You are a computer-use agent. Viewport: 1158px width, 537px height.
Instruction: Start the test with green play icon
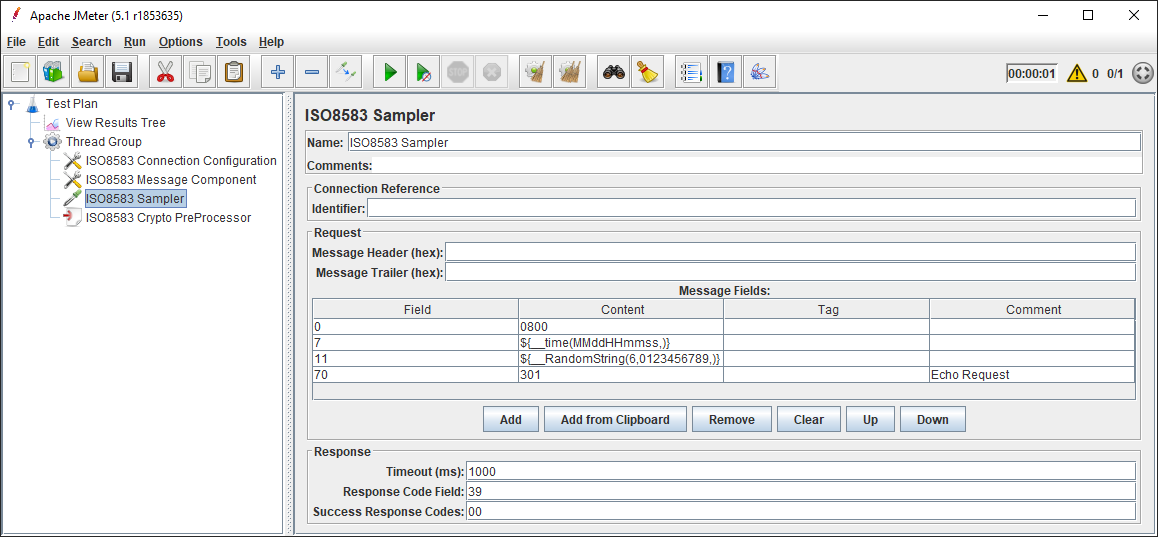coord(389,72)
